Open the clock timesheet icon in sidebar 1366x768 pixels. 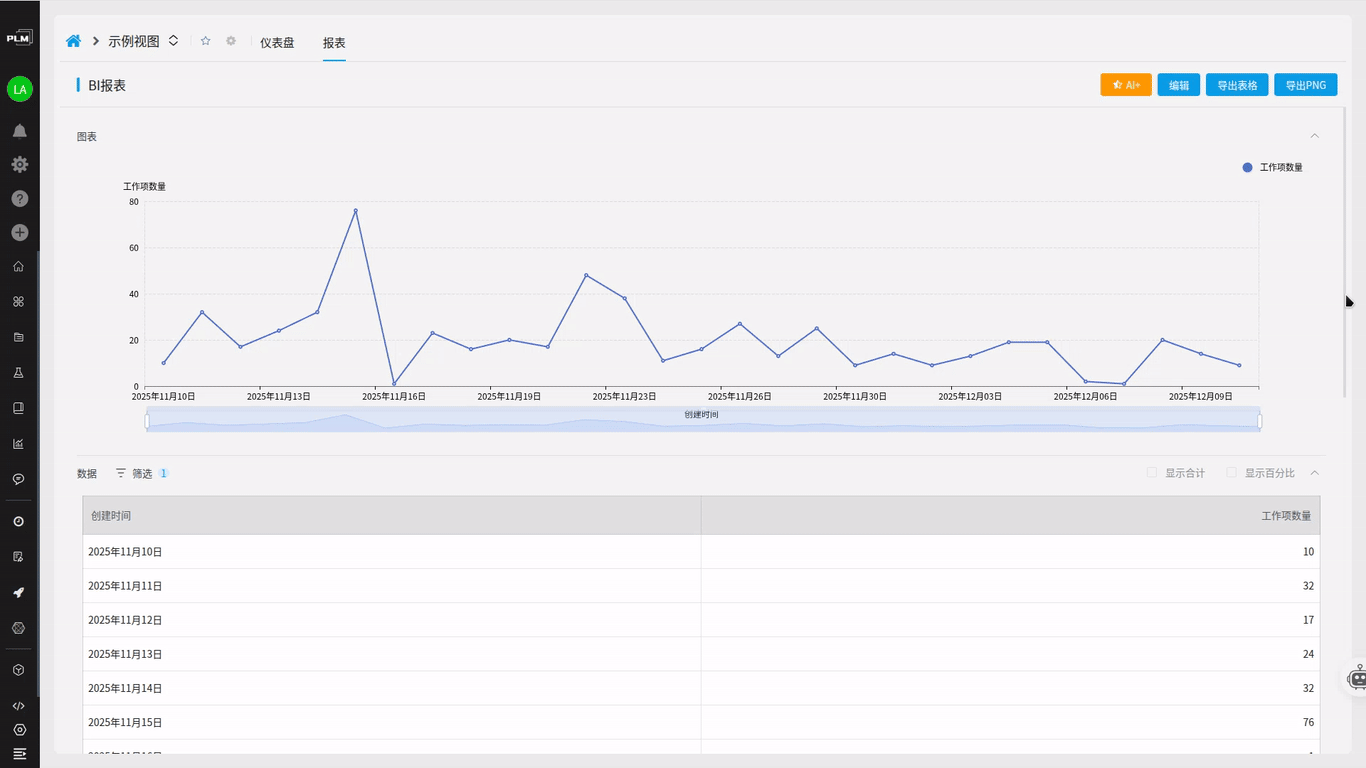pyautogui.click(x=18, y=521)
